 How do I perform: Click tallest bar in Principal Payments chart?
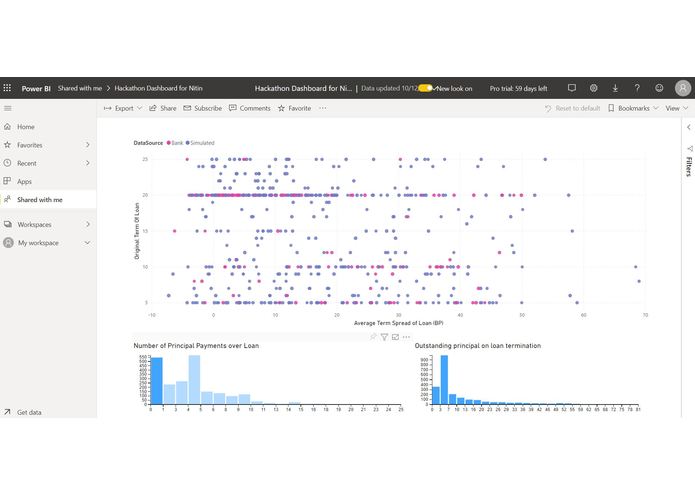(x=194, y=380)
